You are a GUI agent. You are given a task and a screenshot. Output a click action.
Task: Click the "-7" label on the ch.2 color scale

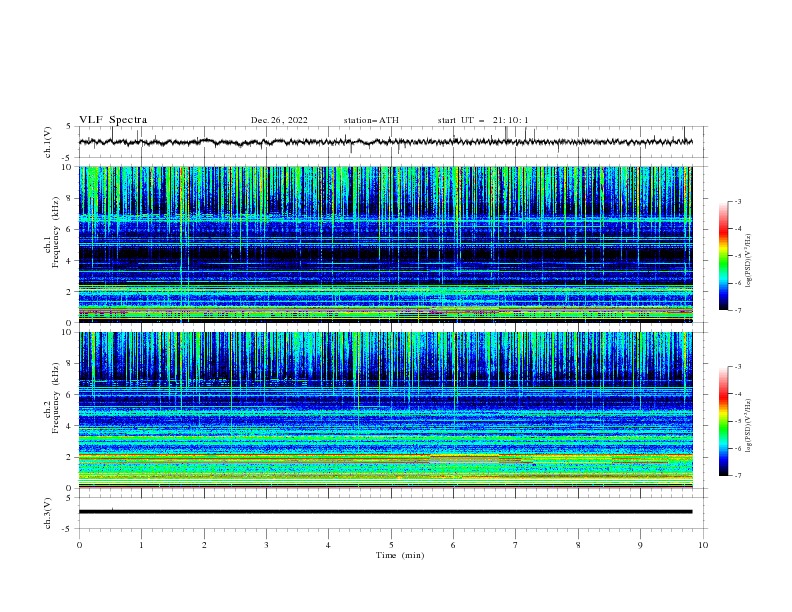coord(738,476)
